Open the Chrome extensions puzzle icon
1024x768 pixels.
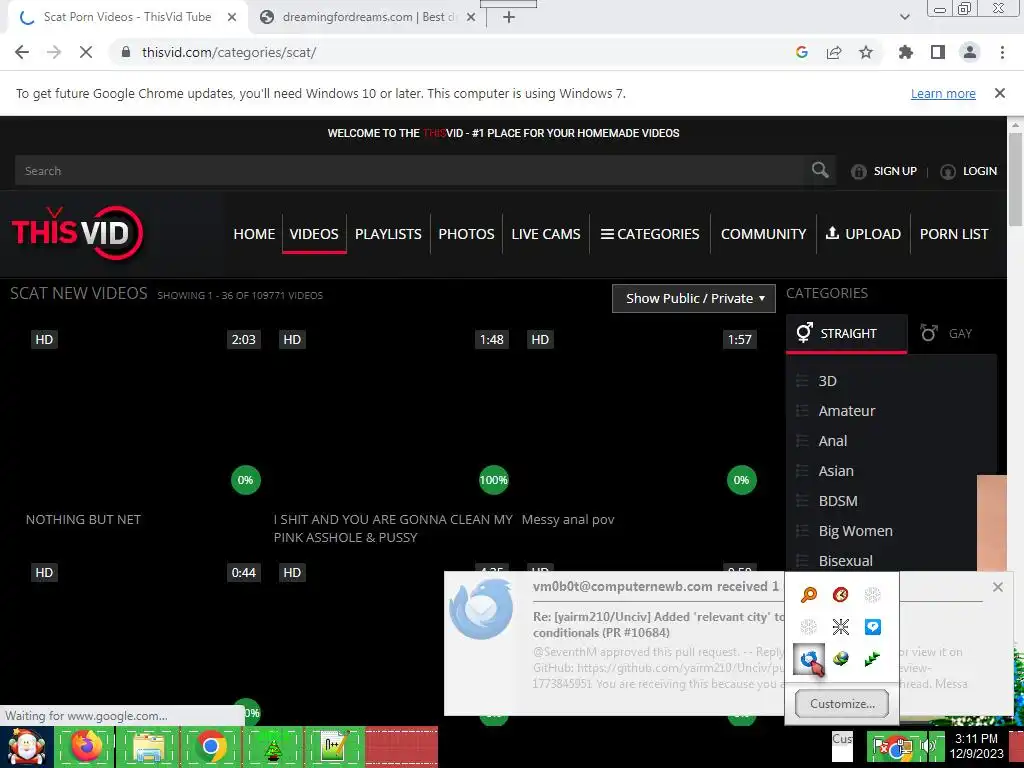906,52
